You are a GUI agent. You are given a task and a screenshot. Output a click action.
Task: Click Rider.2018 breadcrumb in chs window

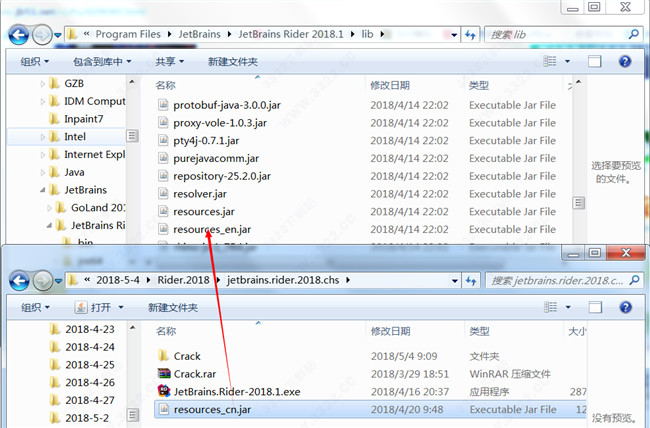coord(183,280)
